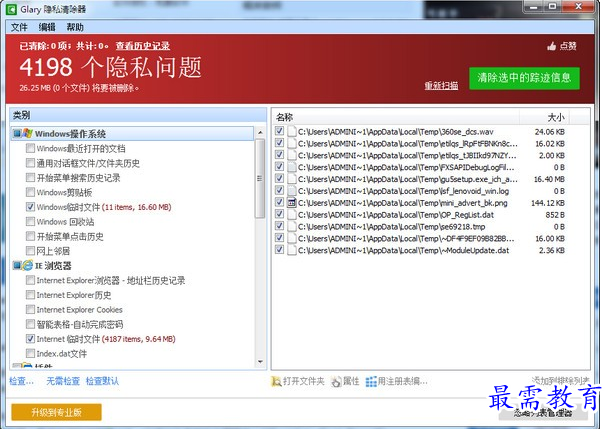The image size is (610, 429).
Task: Click 类别 panel header
Action: point(138,115)
